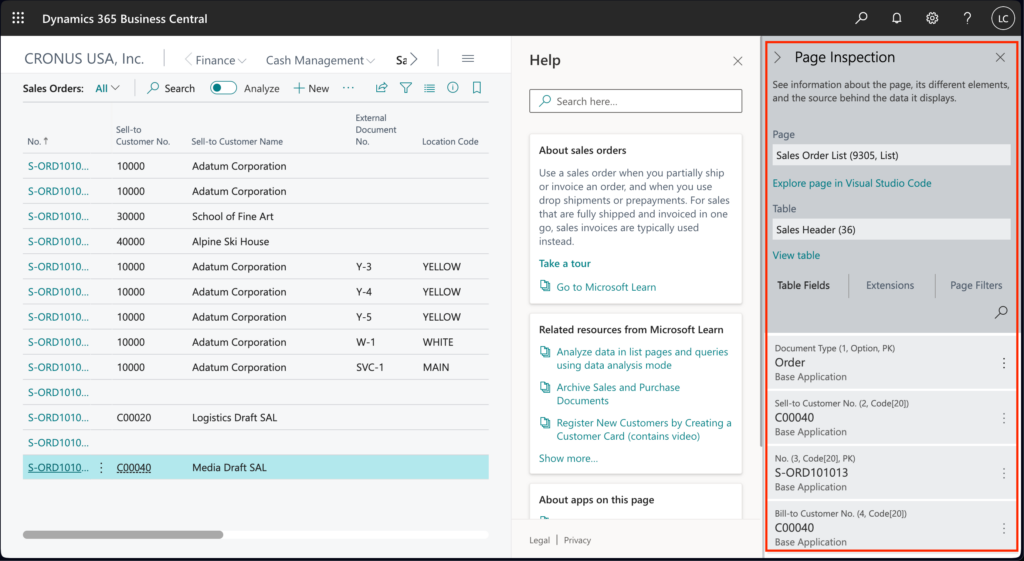Open the Help question mark icon
This screenshot has width=1024, height=561.
[967, 18]
